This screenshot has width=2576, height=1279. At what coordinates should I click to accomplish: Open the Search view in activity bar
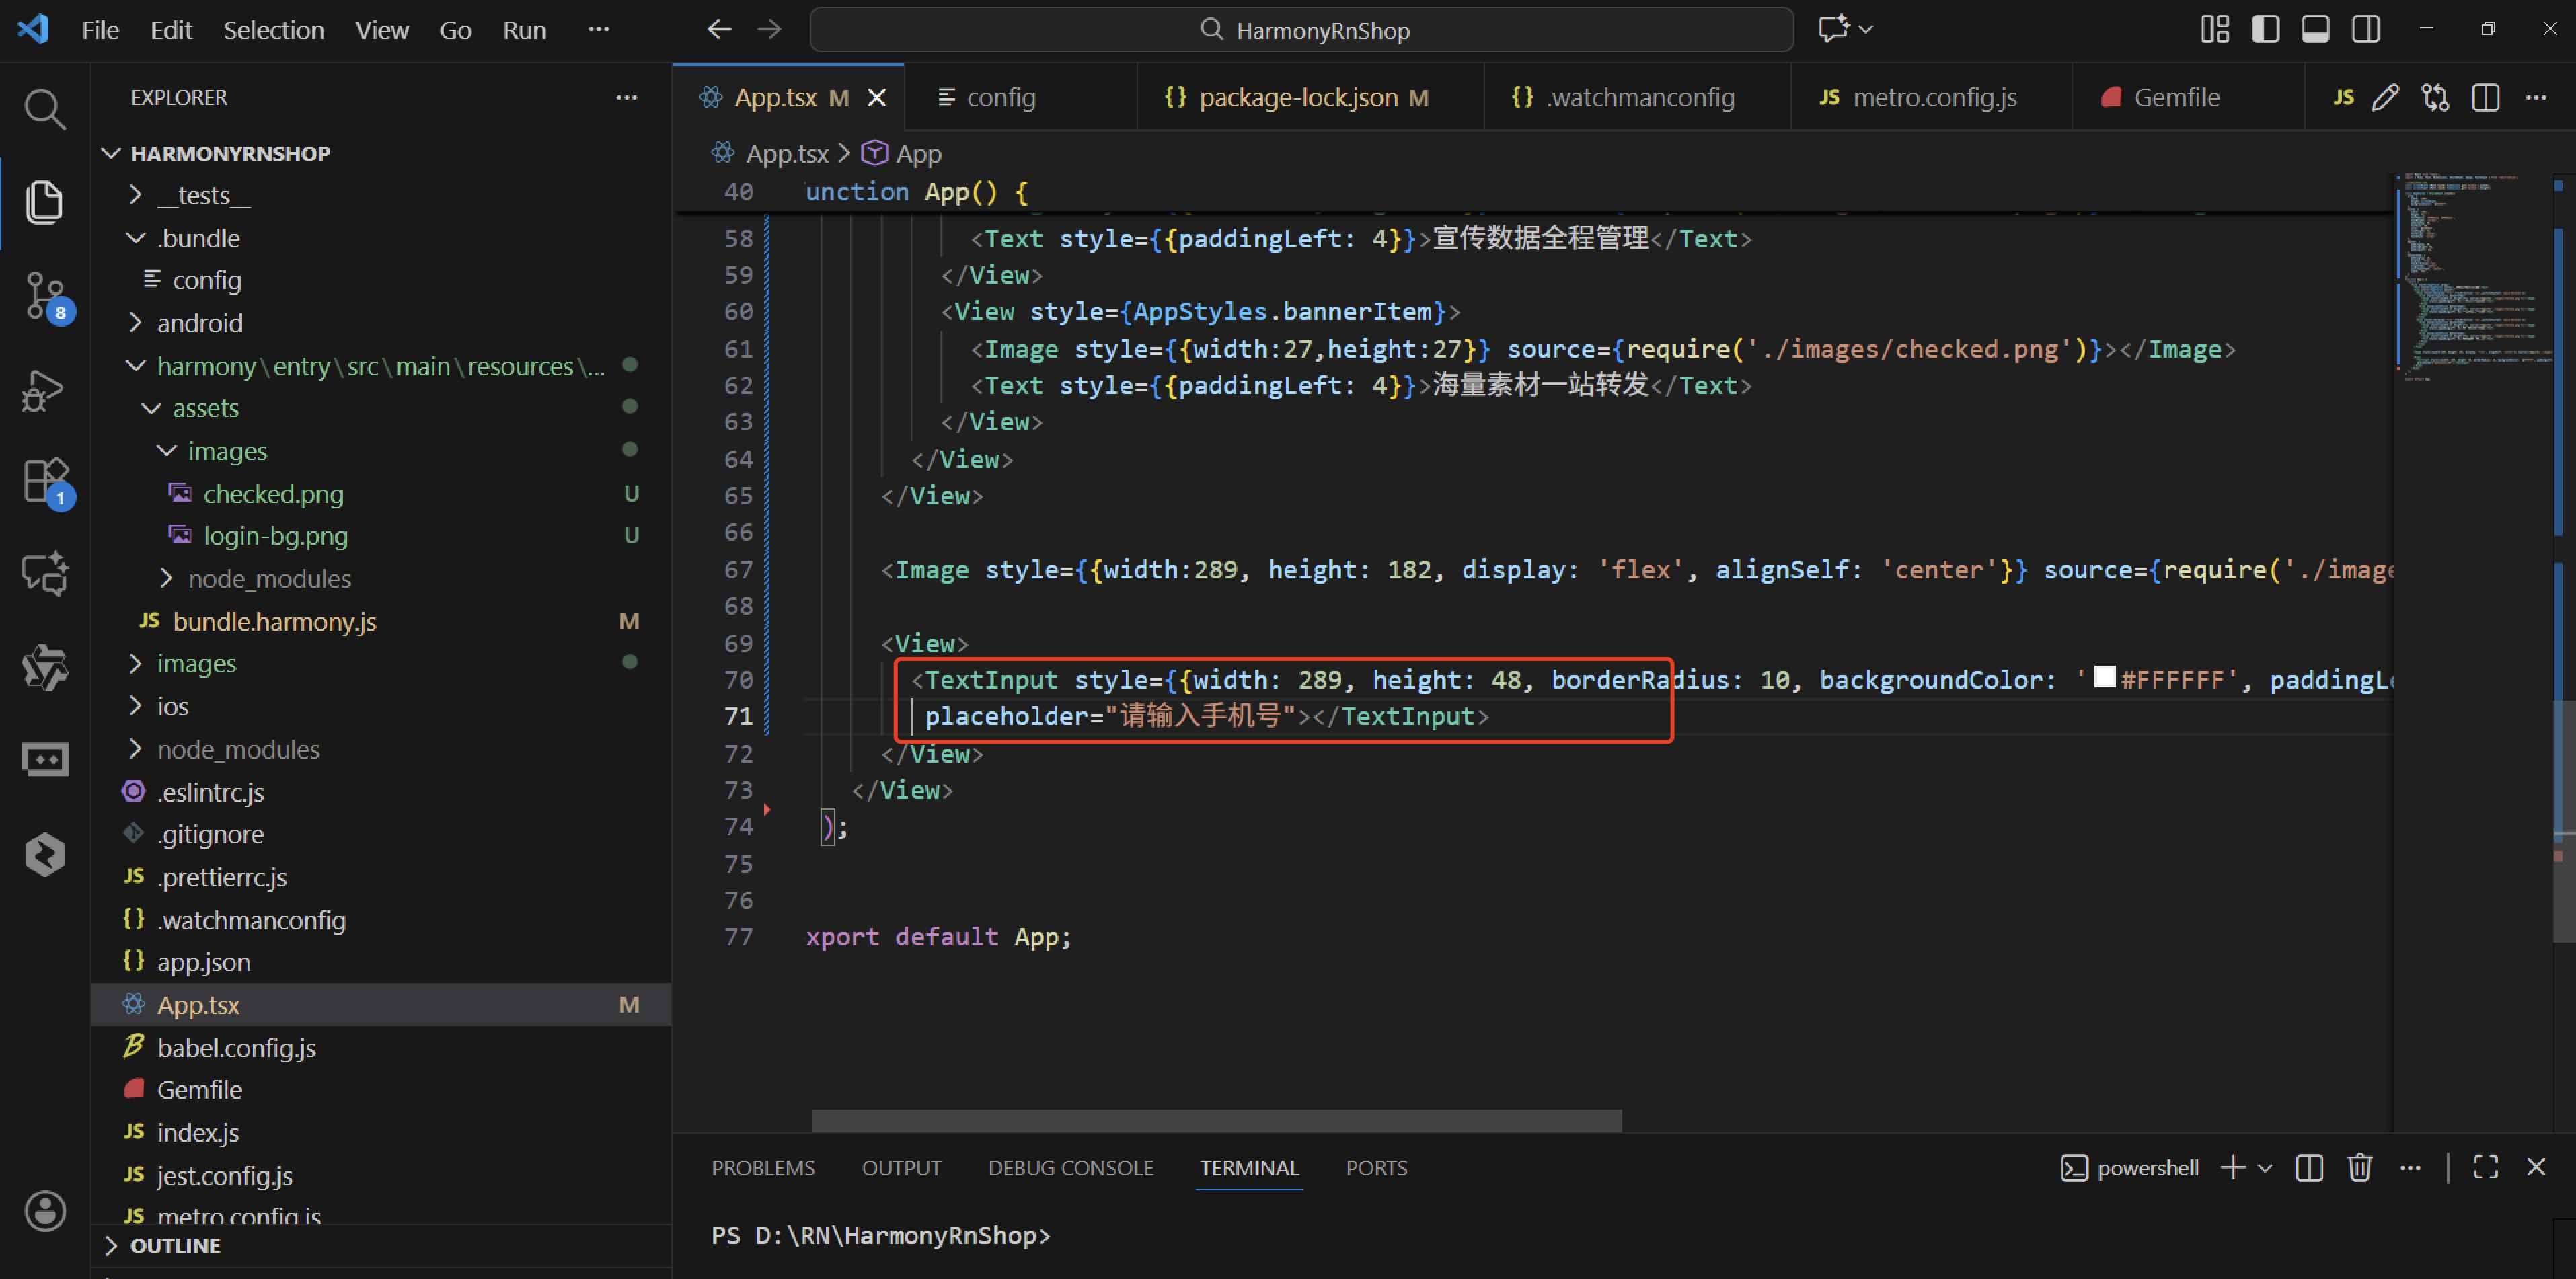[44, 109]
